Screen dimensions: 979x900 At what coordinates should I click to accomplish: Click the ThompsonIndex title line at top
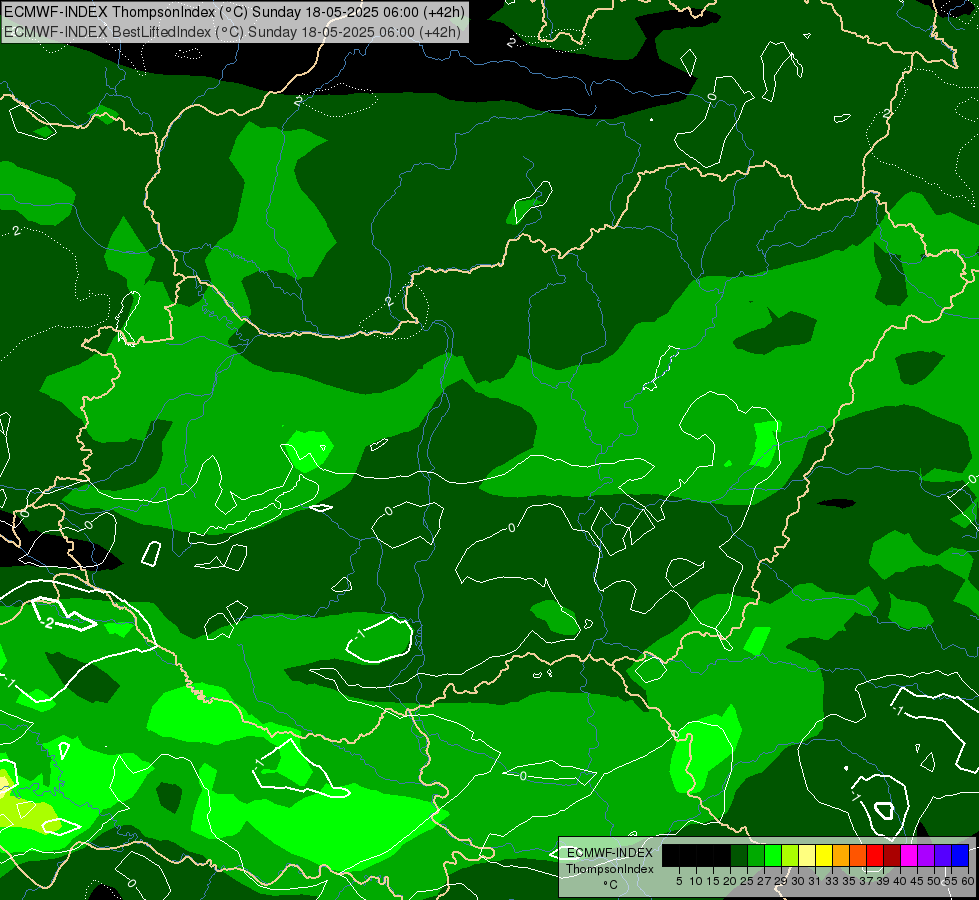point(234,12)
